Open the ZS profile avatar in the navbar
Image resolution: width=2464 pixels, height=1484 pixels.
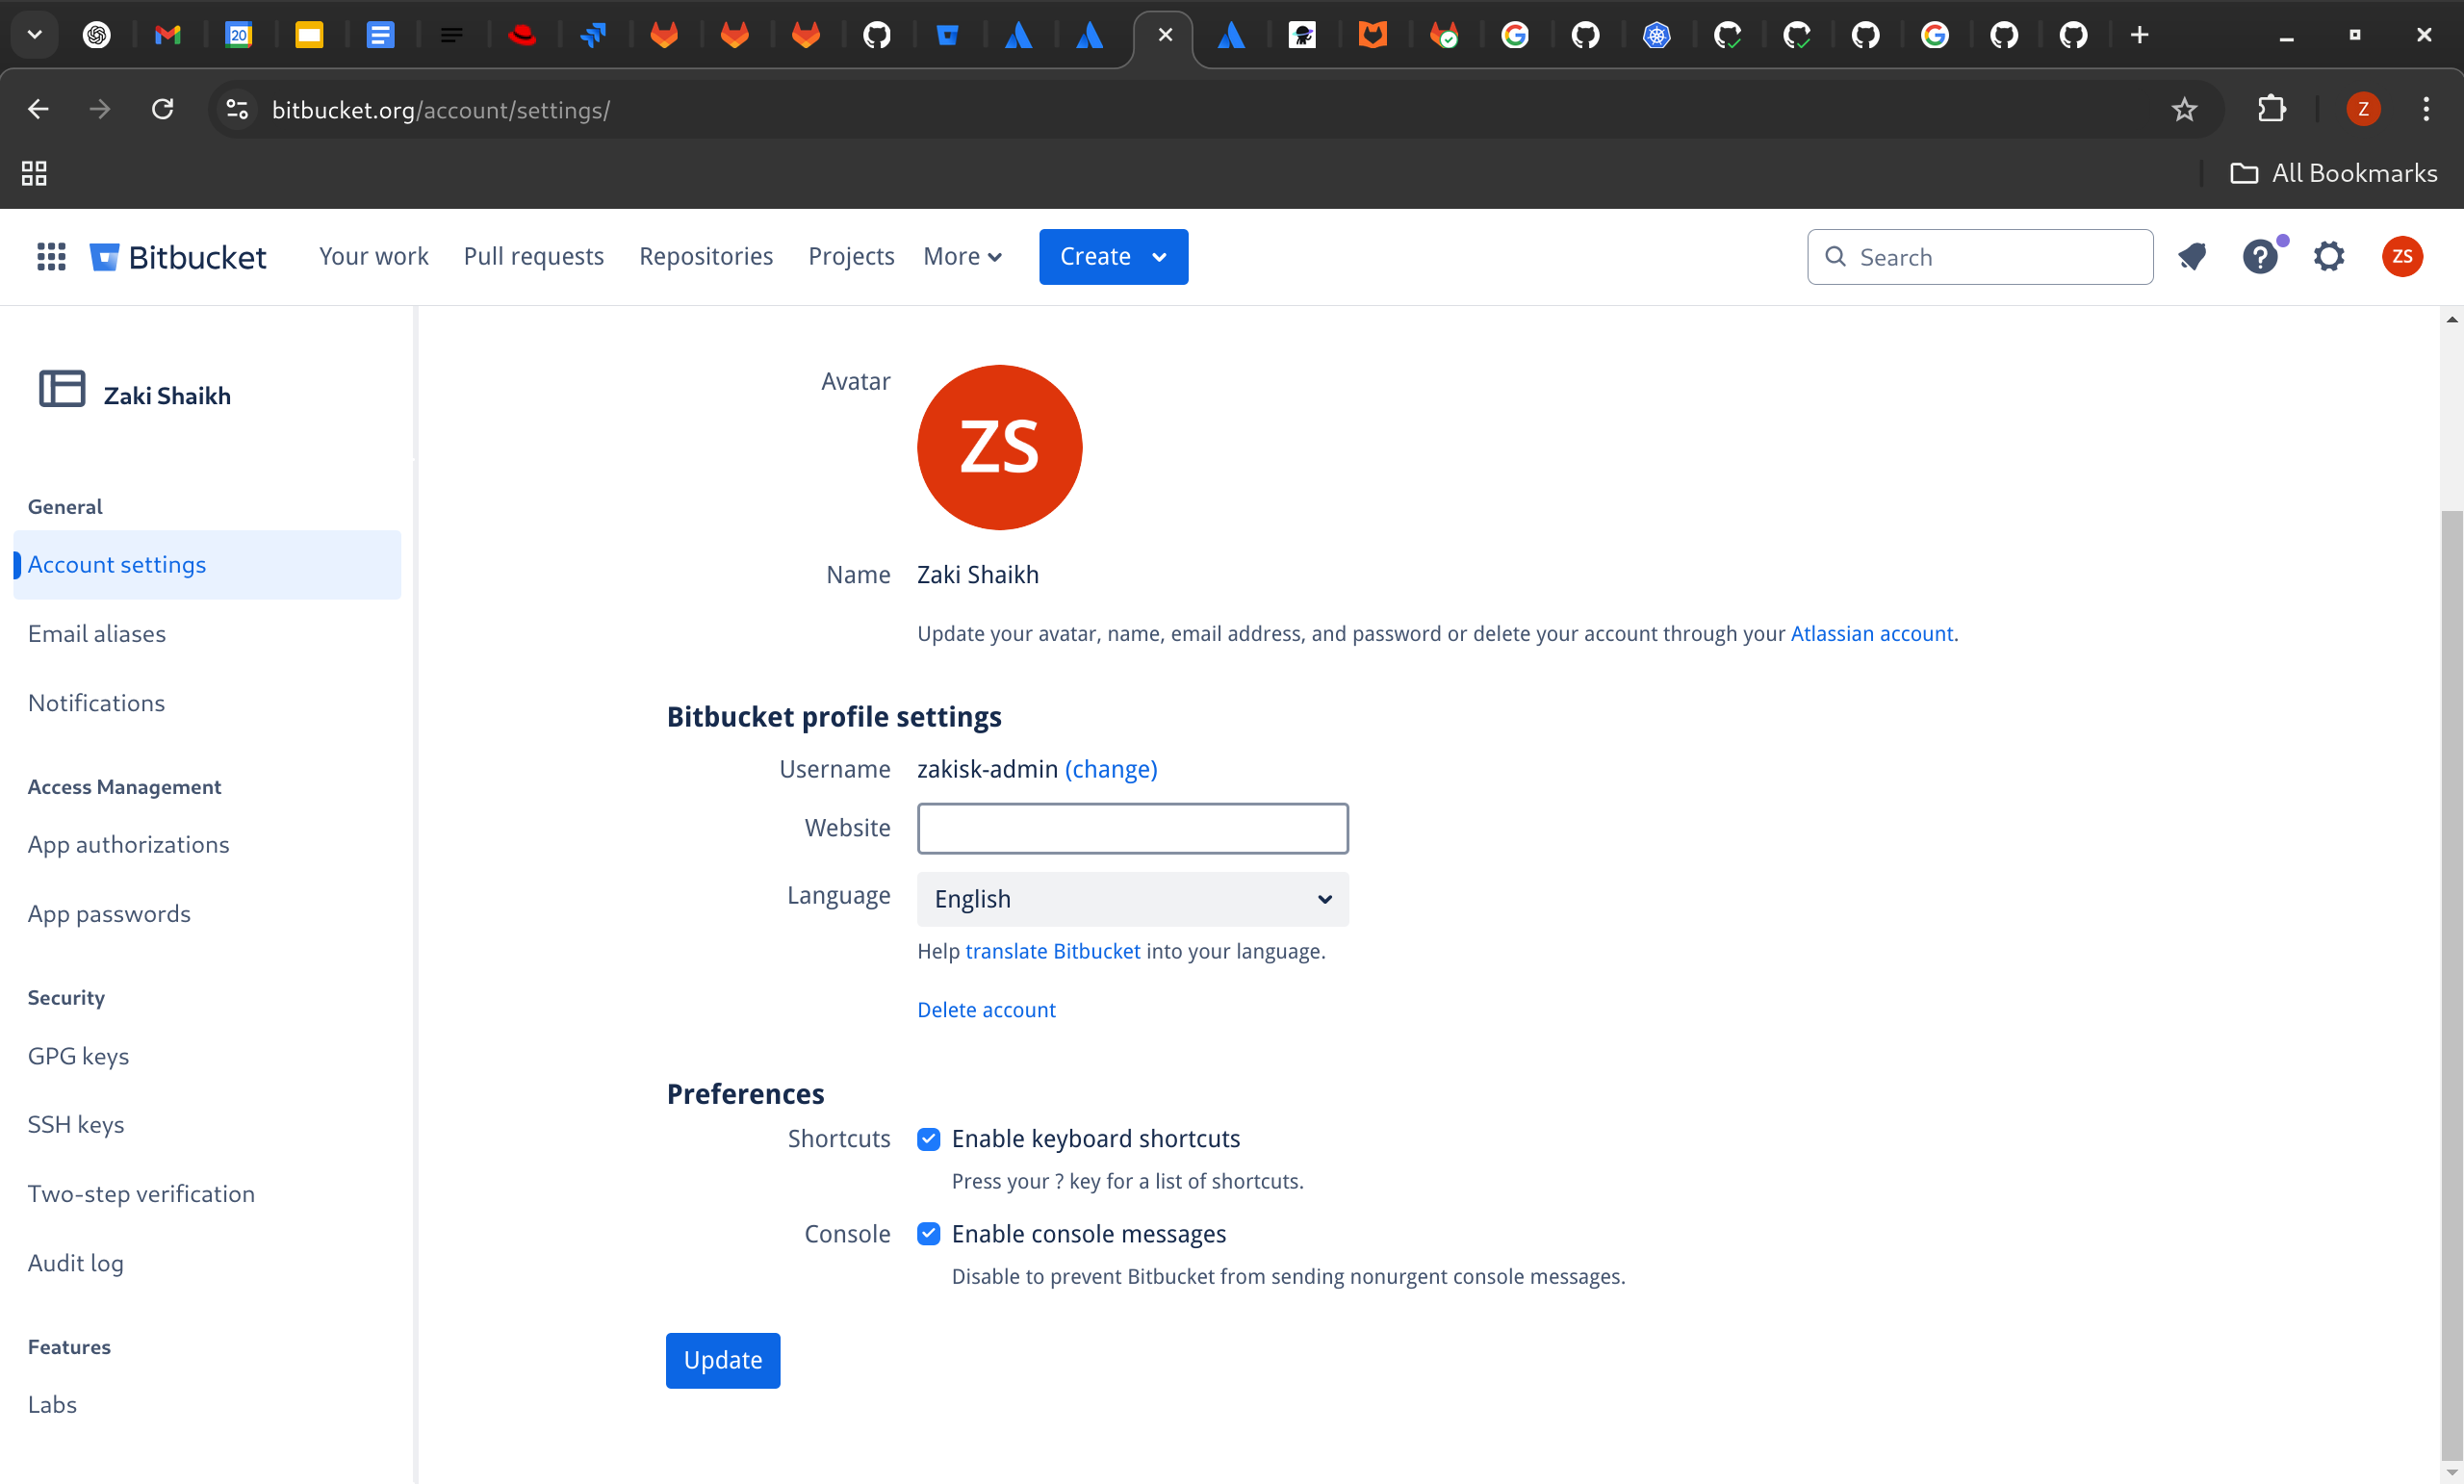click(2403, 256)
